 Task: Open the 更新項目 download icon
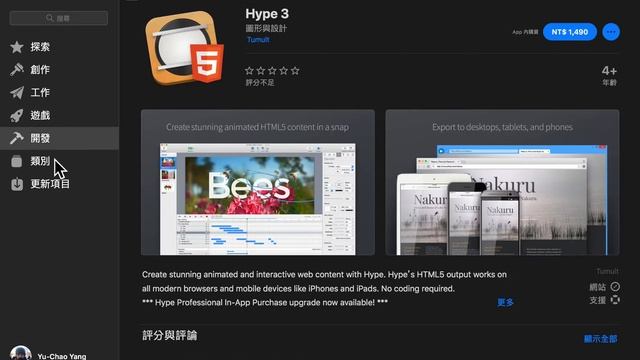pos(17,184)
